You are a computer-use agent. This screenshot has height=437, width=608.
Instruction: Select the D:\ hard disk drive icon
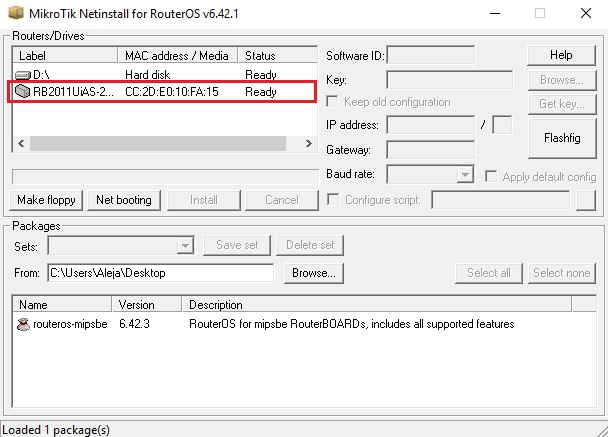click(23, 74)
